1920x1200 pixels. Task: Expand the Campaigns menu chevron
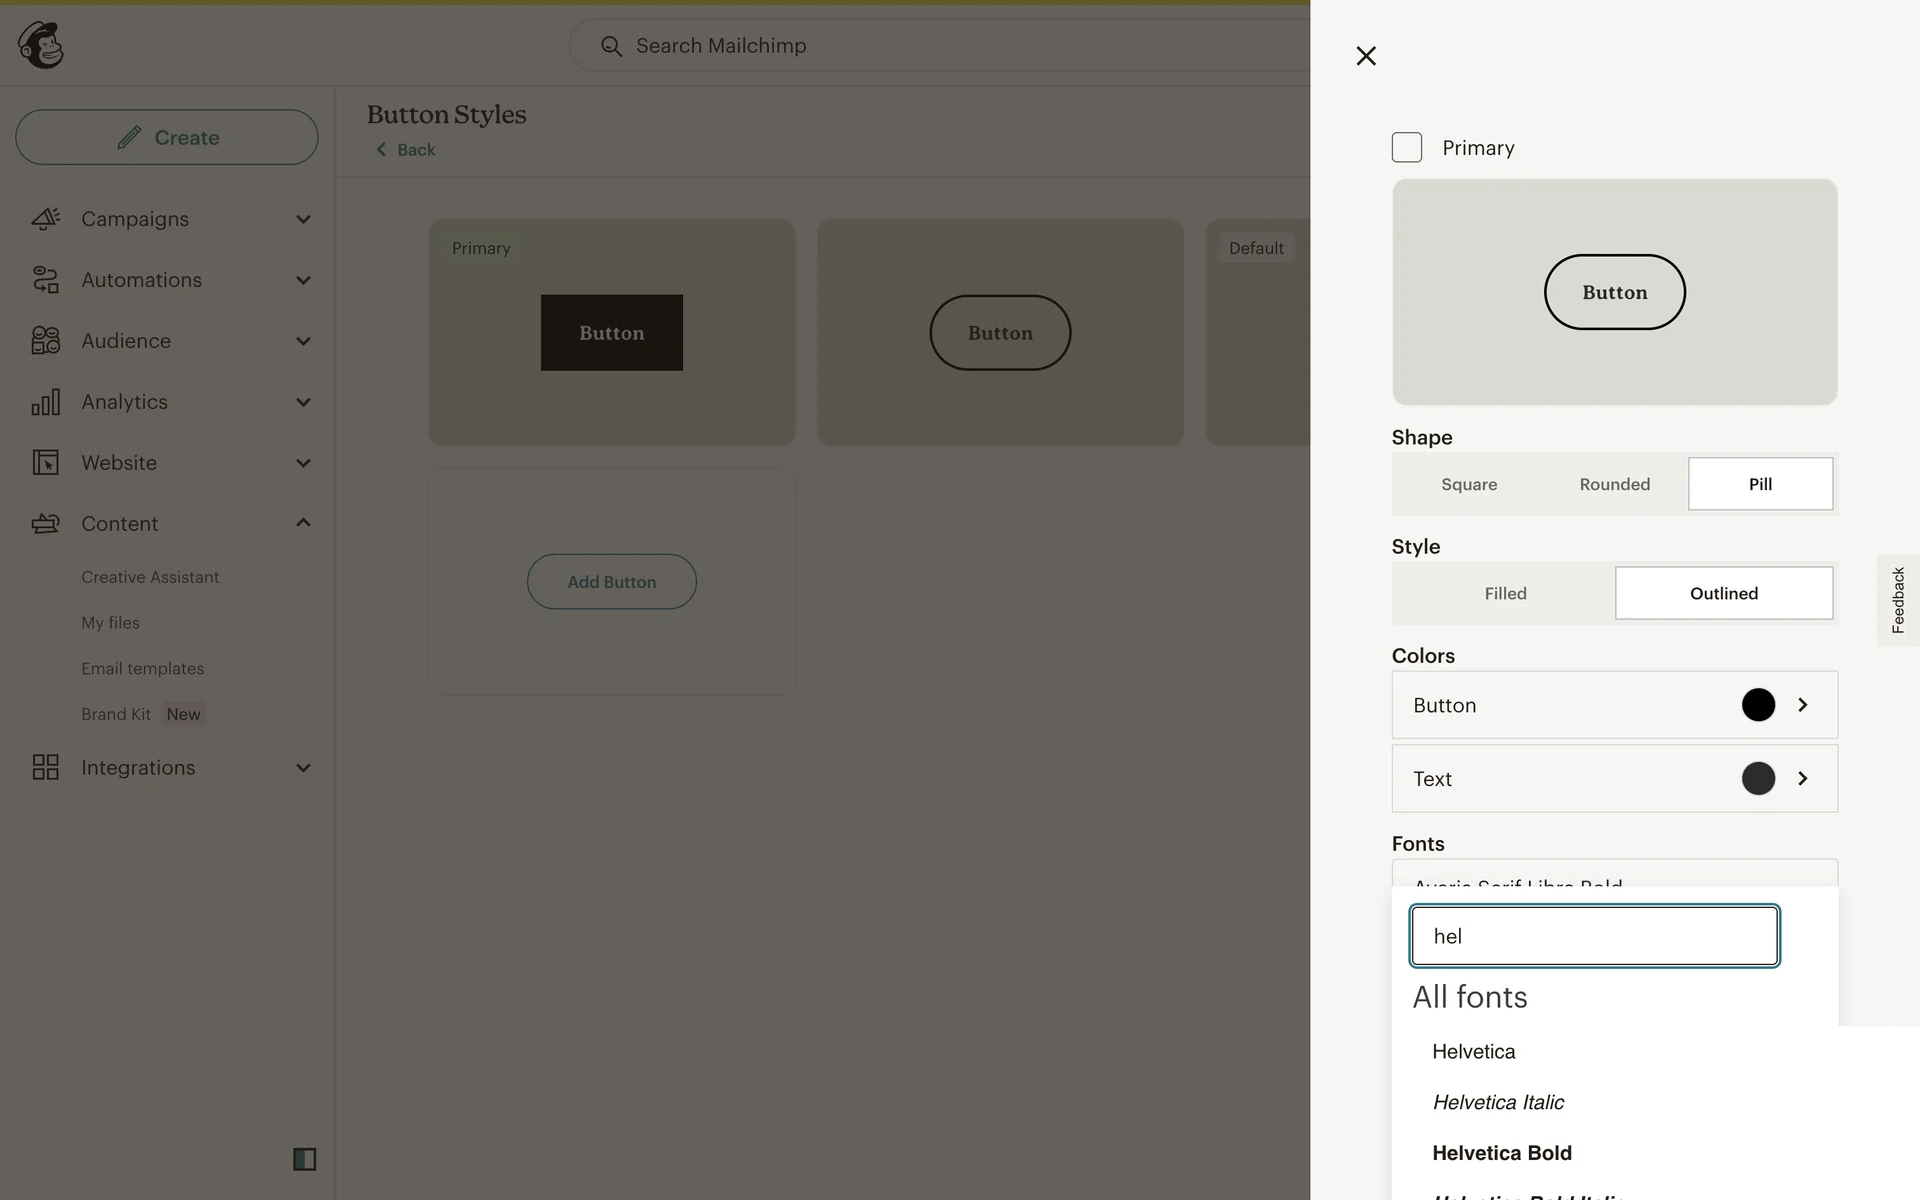303,219
